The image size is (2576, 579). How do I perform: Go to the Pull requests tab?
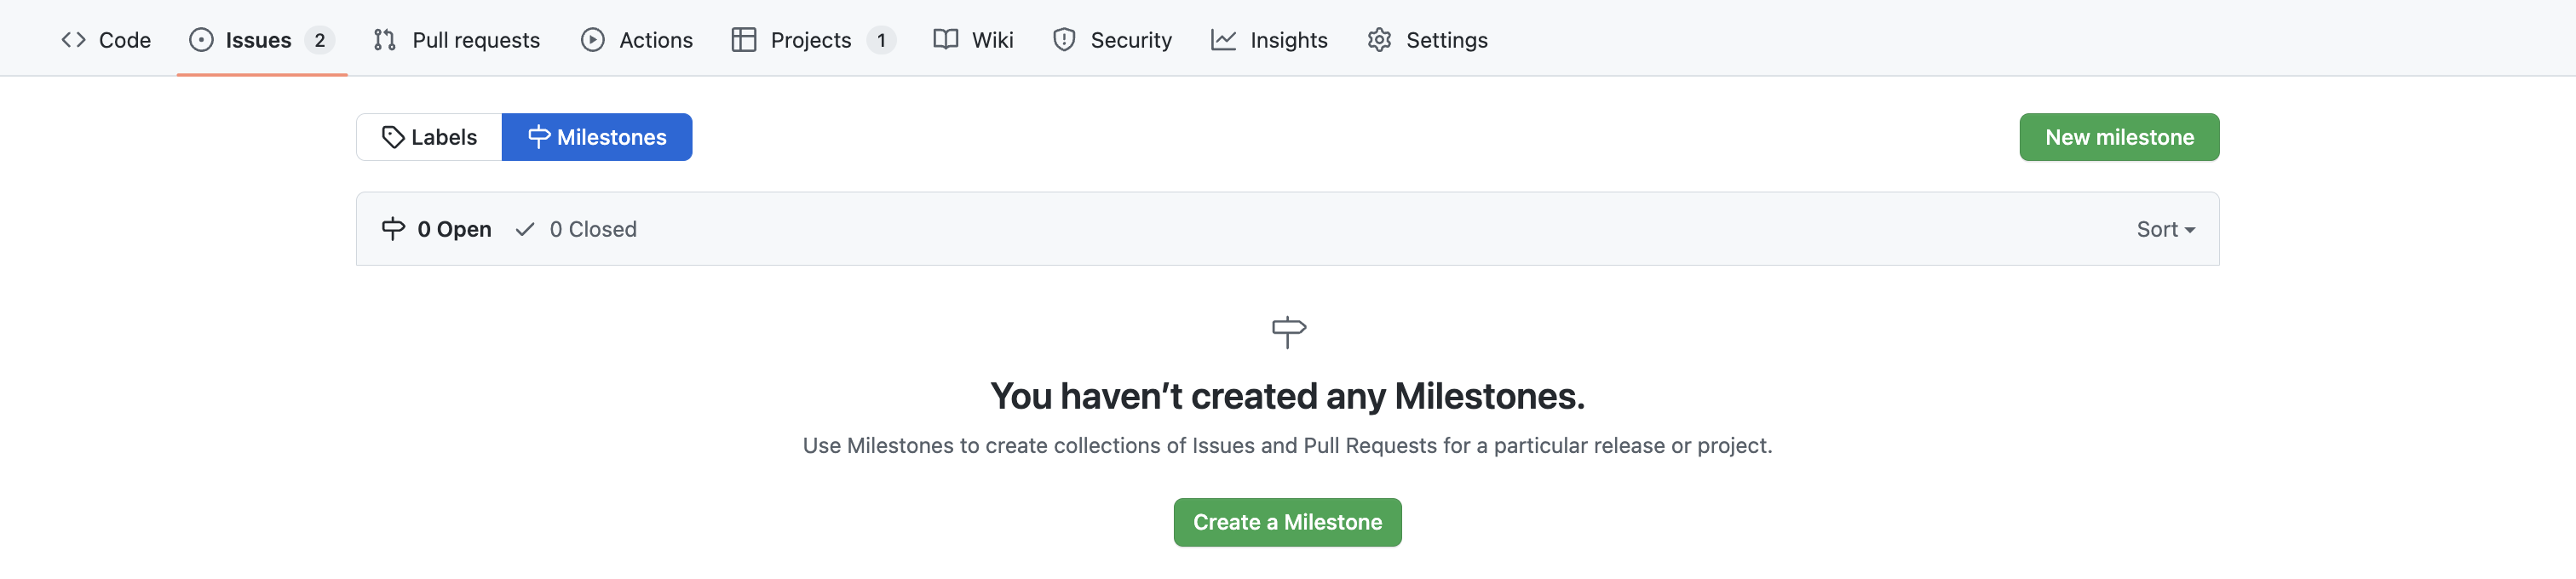coord(475,40)
